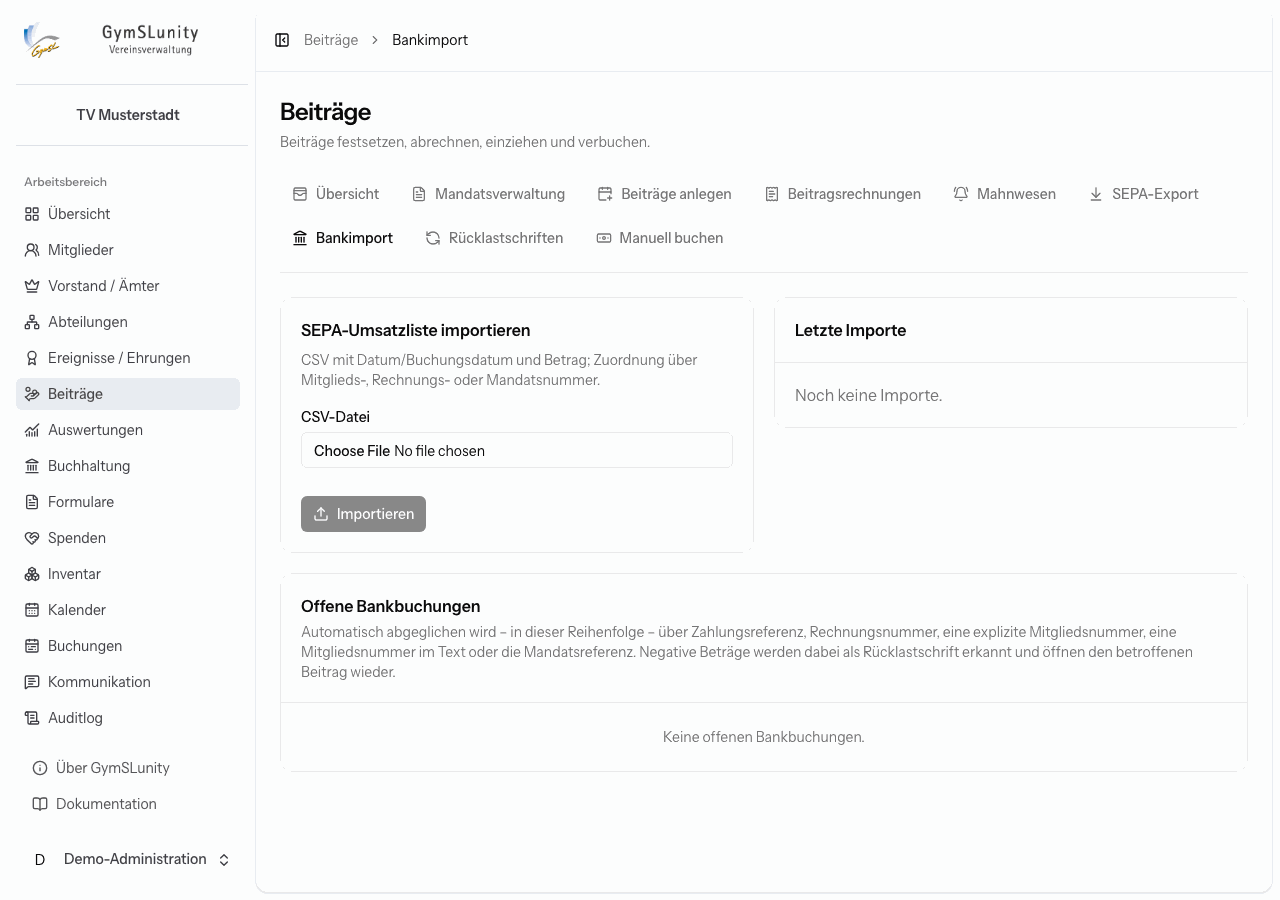Select the Rücklastschriften tab
The height and width of the screenshot is (900, 1280).
click(494, 238)
